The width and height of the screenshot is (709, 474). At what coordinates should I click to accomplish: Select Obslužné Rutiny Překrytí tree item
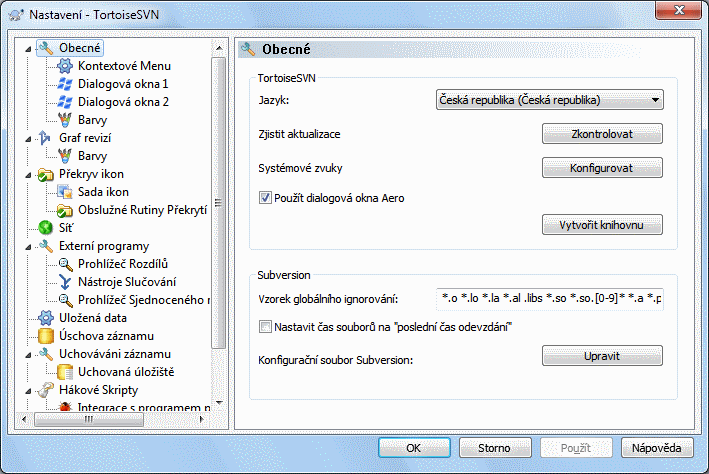[x=142, y=210]
